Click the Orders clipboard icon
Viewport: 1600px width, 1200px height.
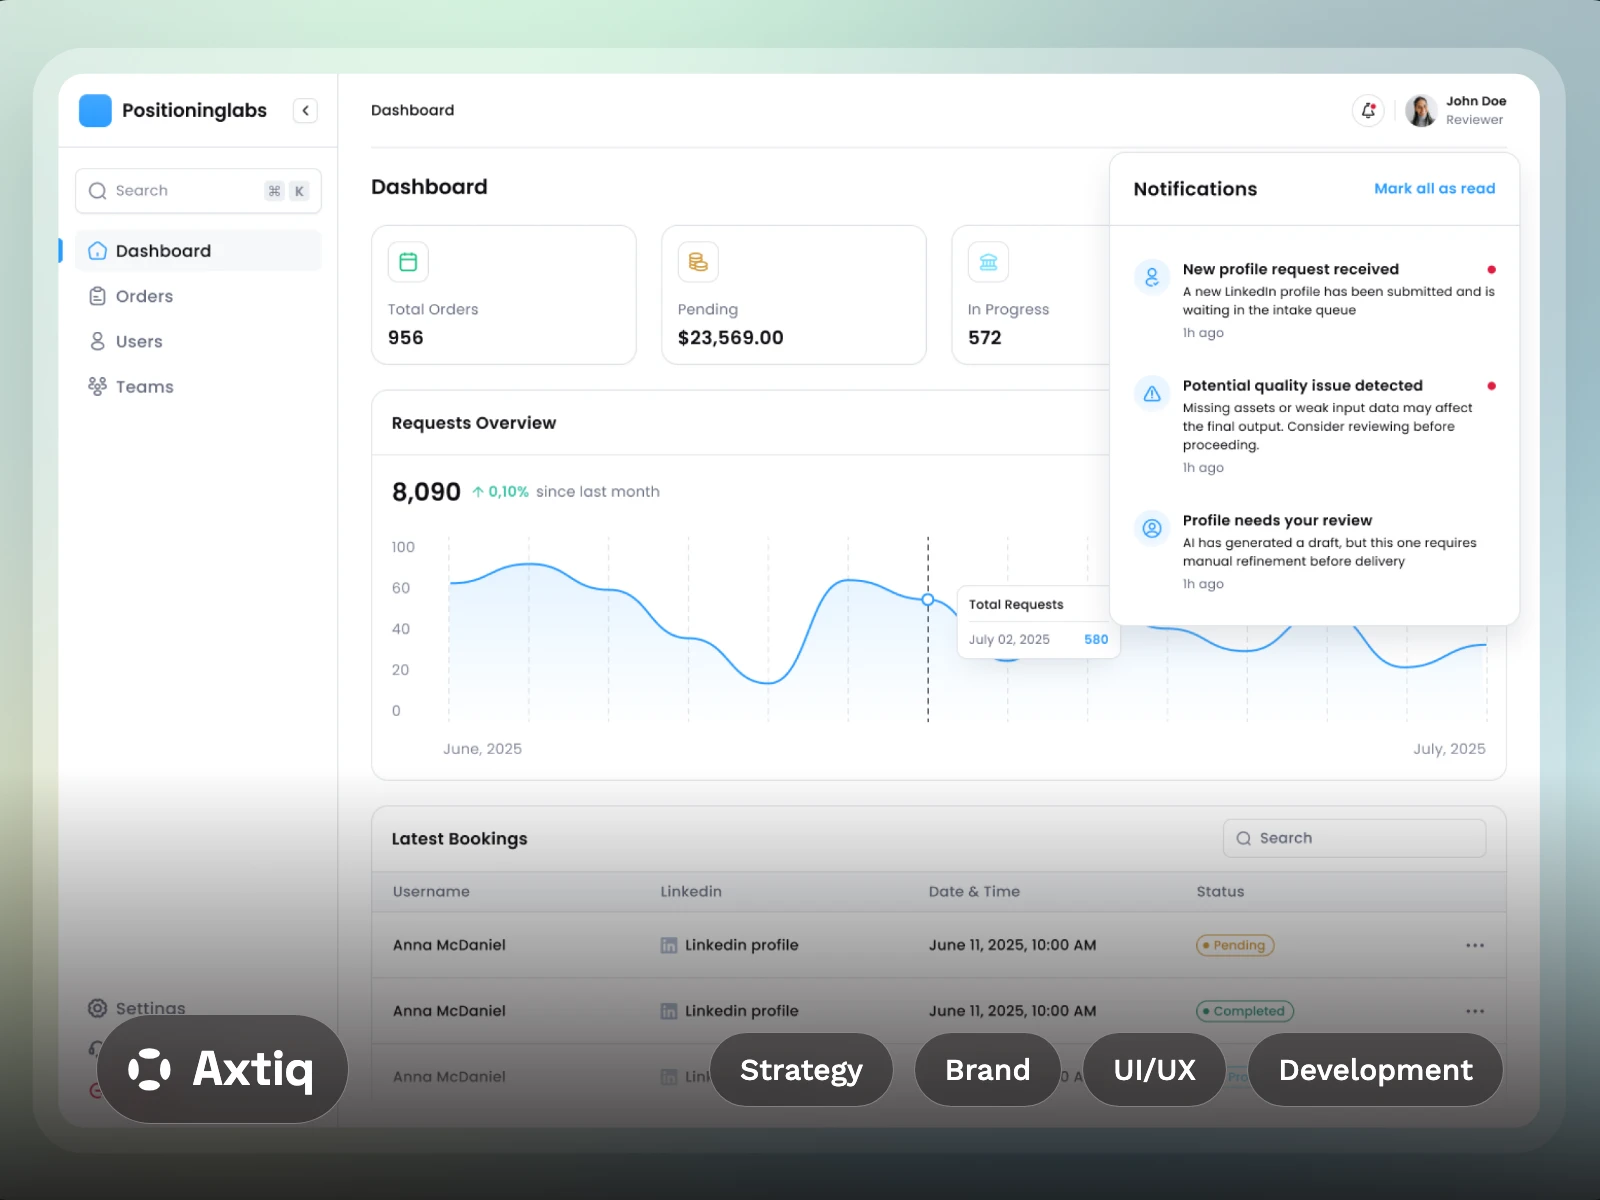coord(97,296)
